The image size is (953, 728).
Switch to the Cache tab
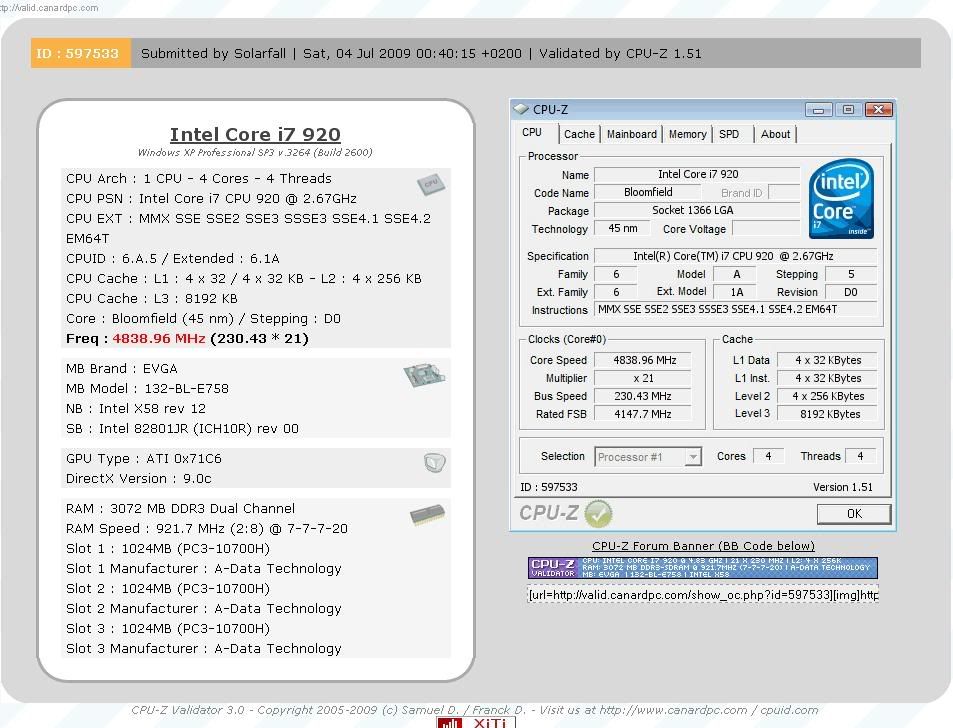(579, 134)
